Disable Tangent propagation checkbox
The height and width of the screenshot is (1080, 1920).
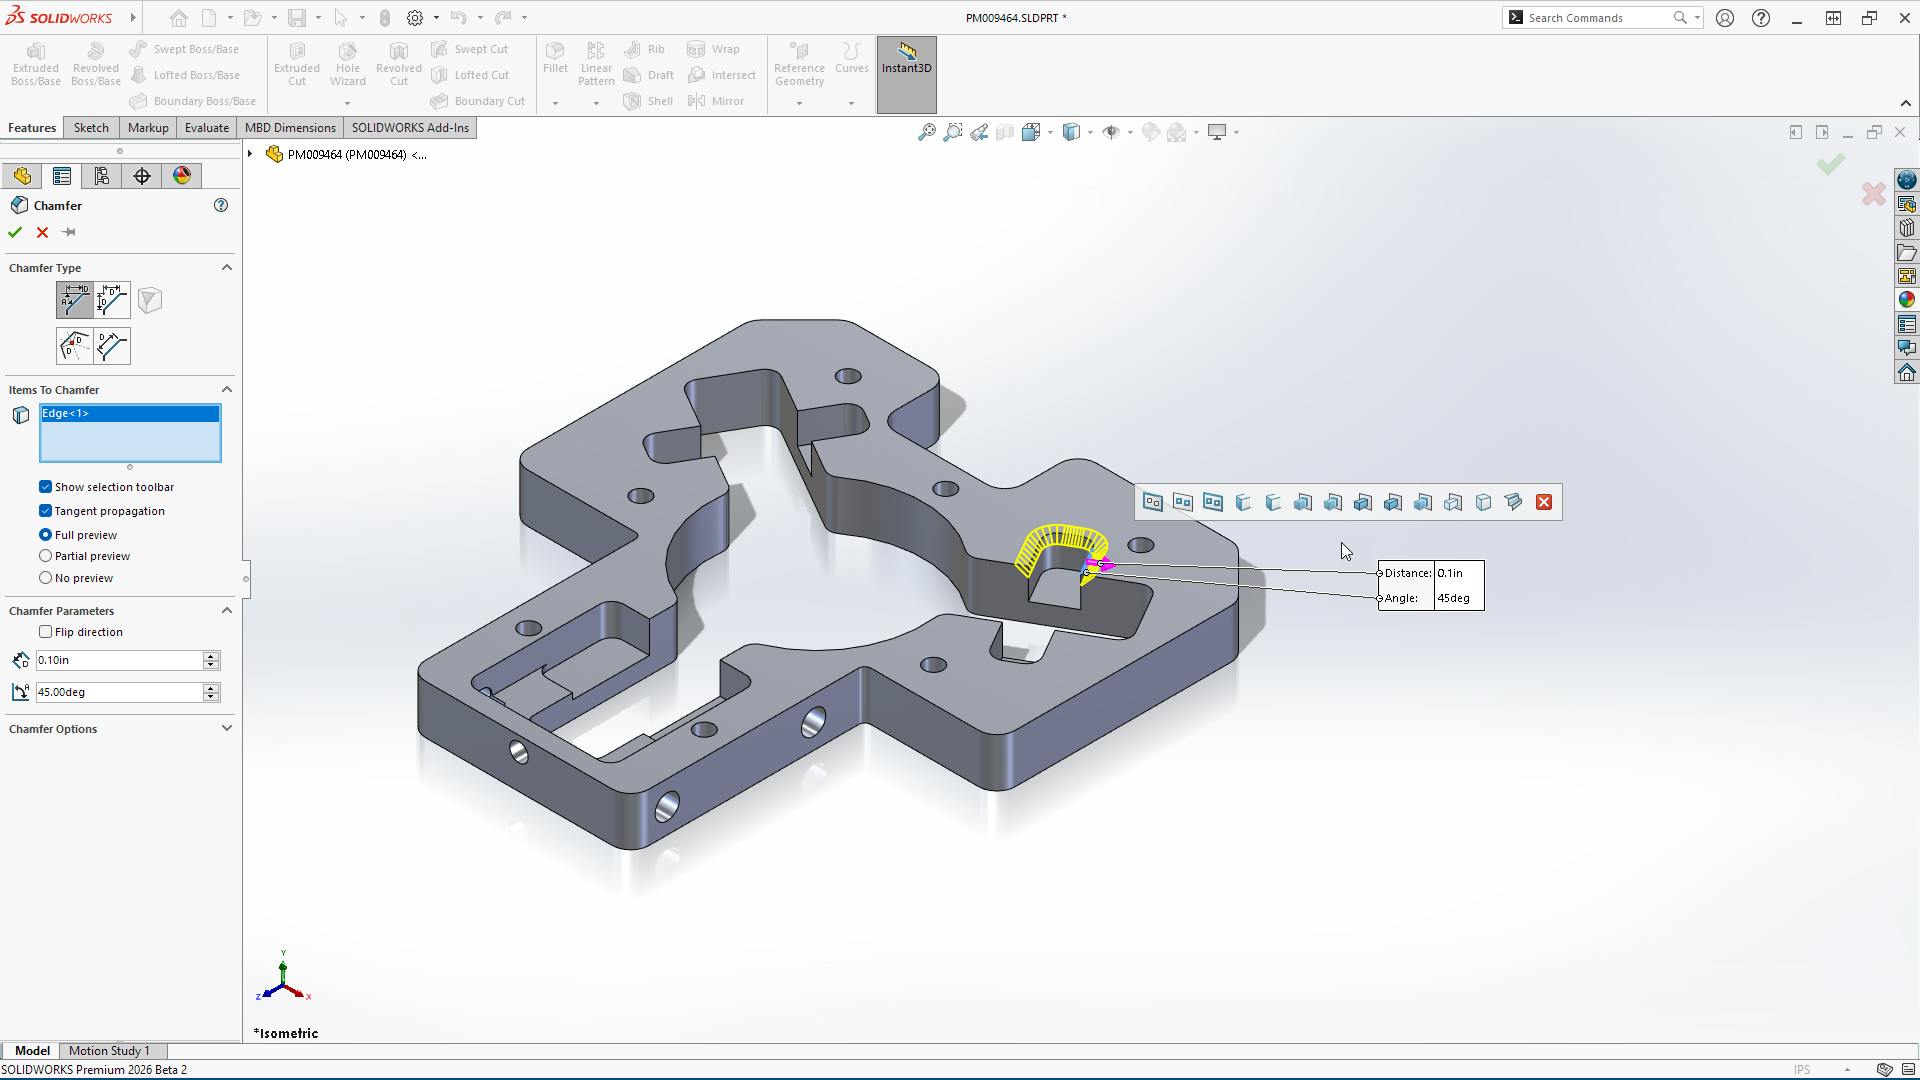[45, 511]
